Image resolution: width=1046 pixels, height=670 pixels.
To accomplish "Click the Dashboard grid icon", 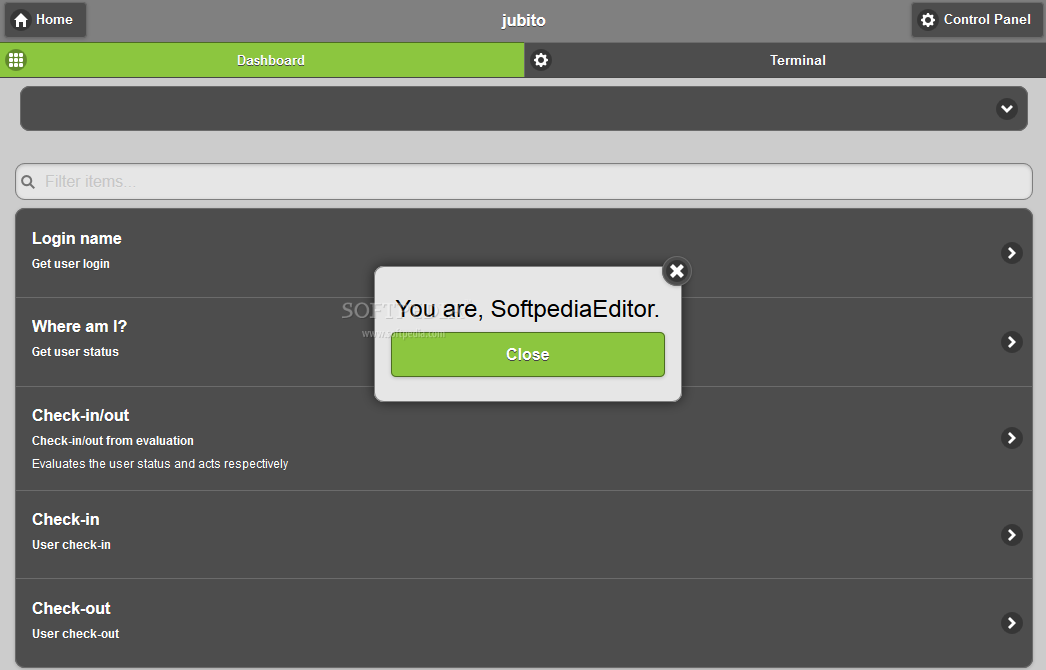I will click(16, 60).
